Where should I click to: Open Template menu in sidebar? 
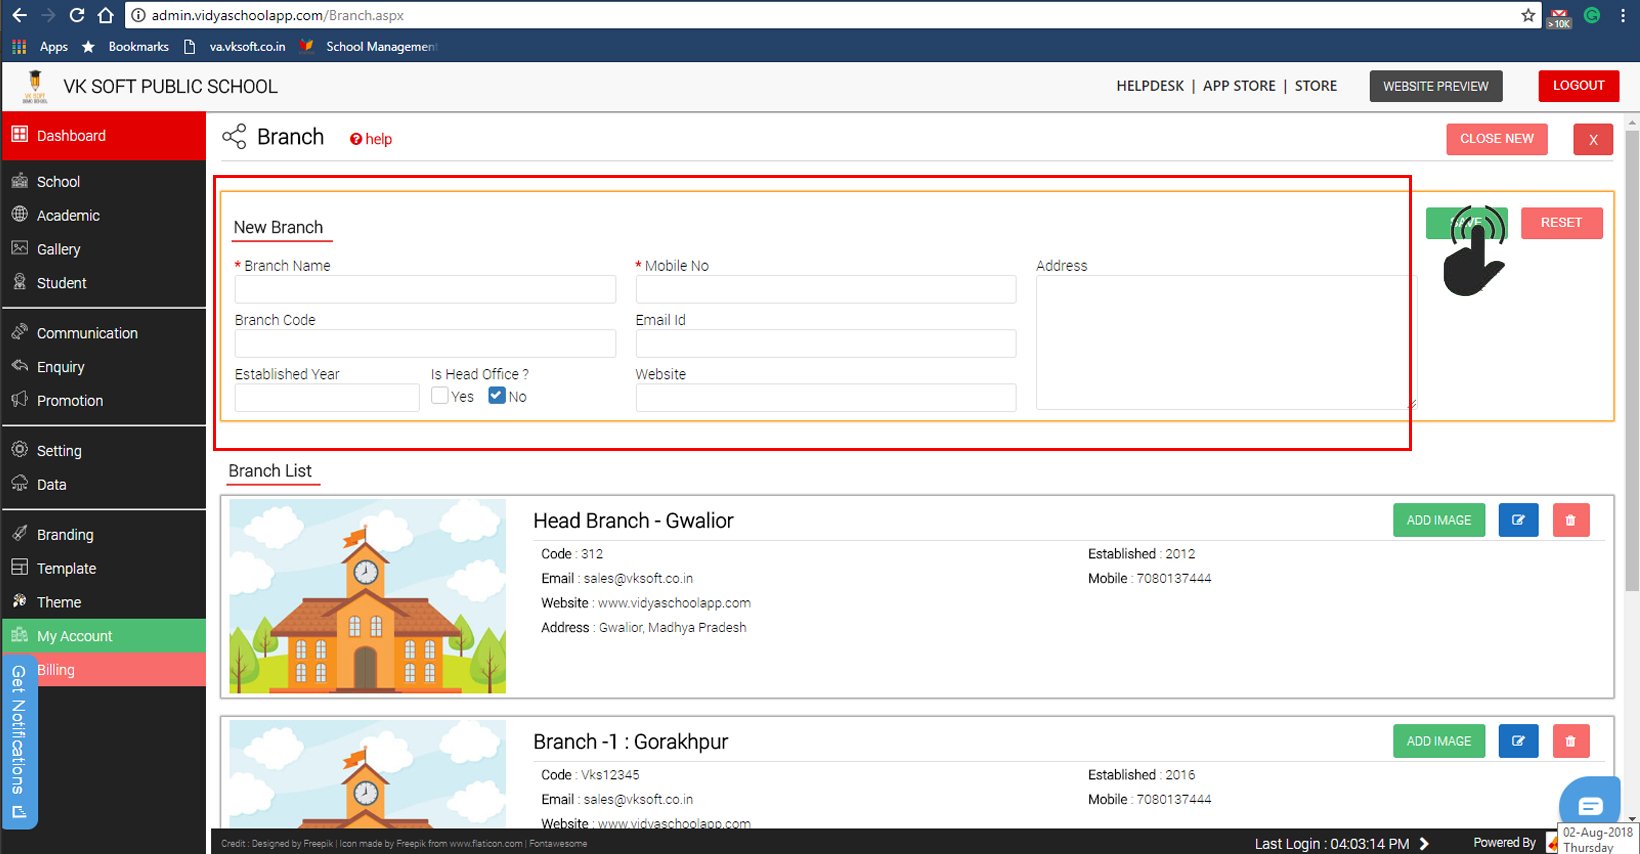(104, 568)
